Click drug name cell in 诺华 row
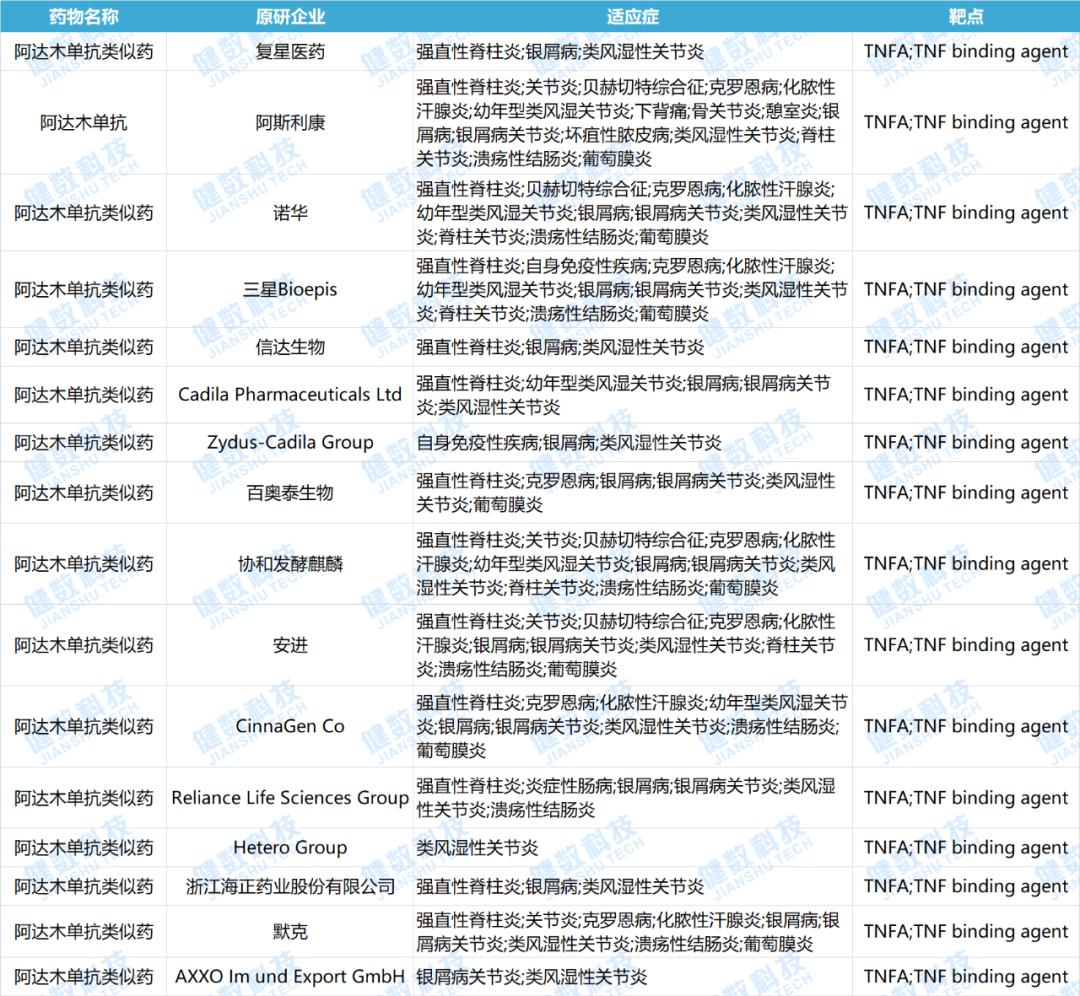This screenshot has width=1080, height=996. pyautogui.click(x=83, y=213)
